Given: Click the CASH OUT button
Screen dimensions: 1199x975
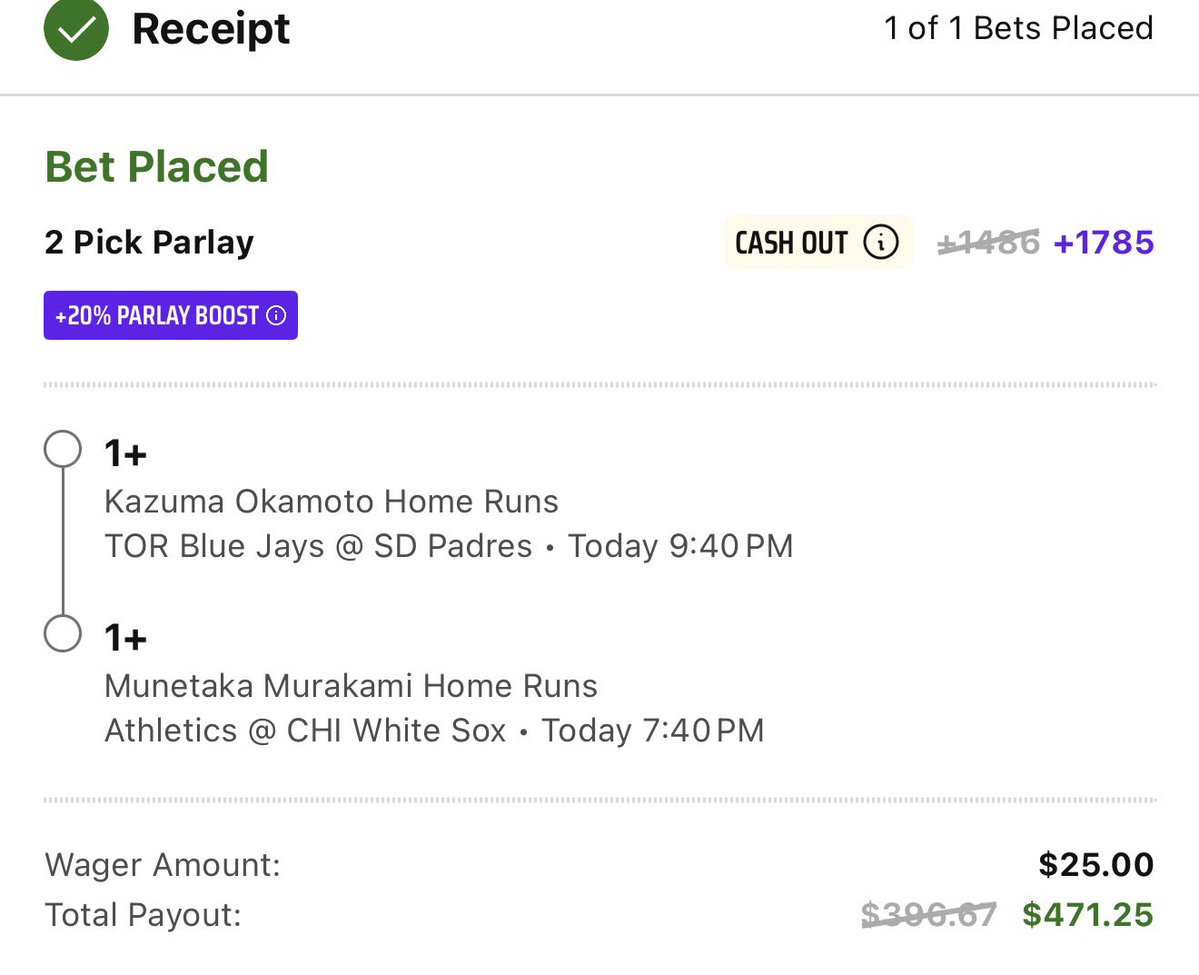Looking at the screenshot, I should (818, 242).
